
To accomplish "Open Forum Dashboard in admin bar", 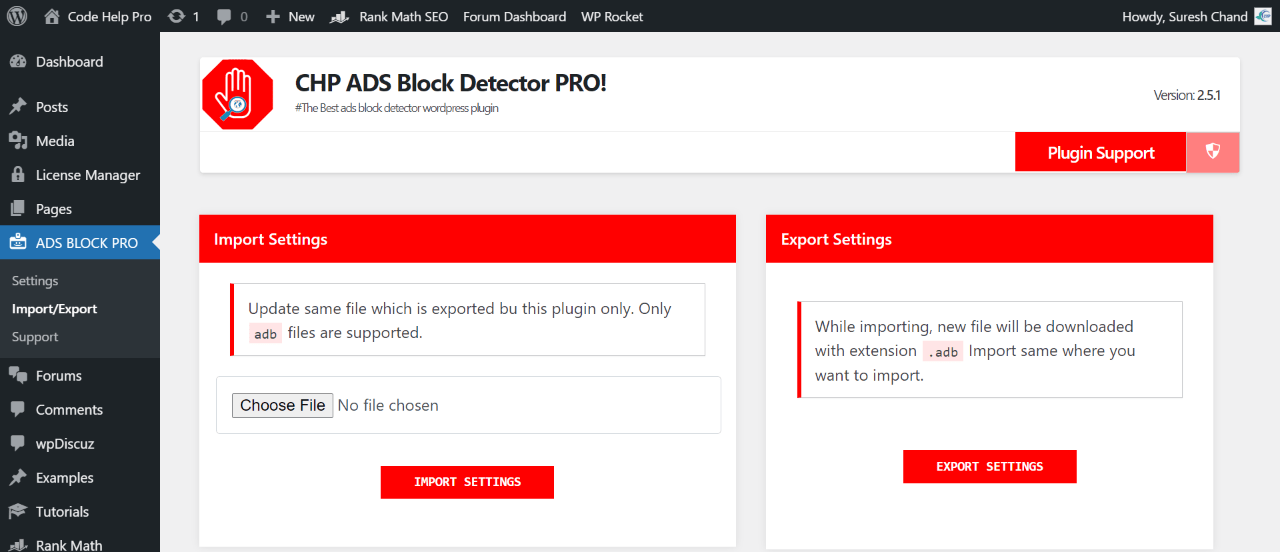I will 514,16.
